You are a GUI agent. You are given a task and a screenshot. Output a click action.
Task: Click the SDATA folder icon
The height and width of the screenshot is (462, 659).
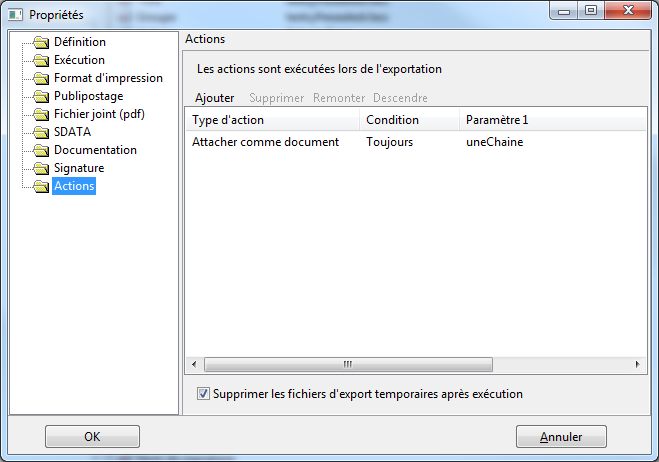click(41, 132)
